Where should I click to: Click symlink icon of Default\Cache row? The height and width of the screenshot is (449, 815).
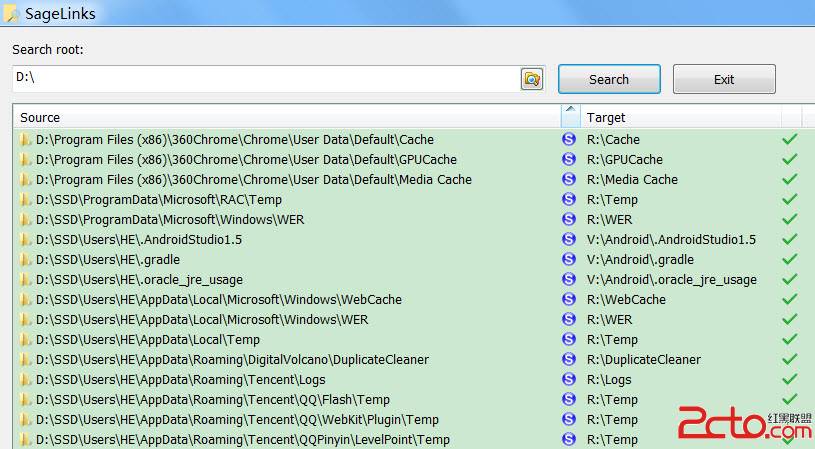(569, 139)
